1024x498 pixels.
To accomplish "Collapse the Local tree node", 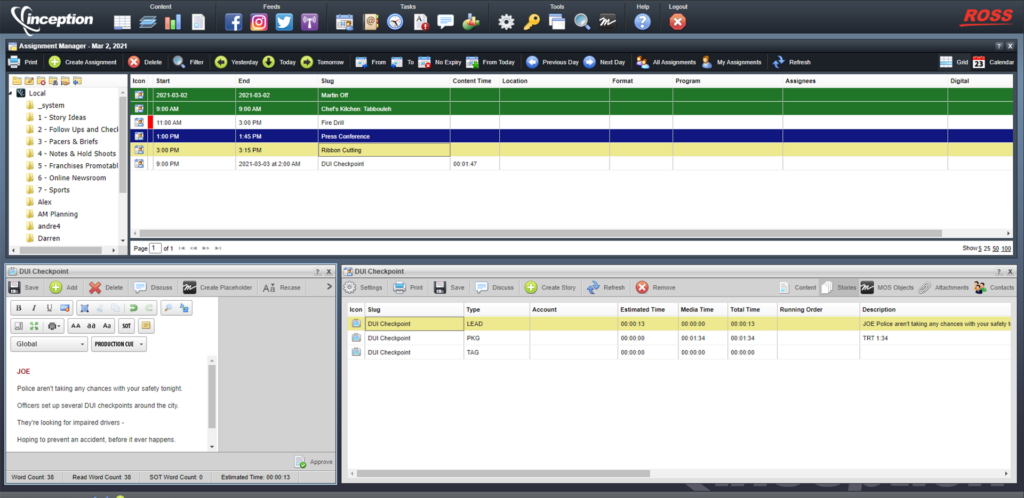I will pyautogui.click(x=11, y=93).
